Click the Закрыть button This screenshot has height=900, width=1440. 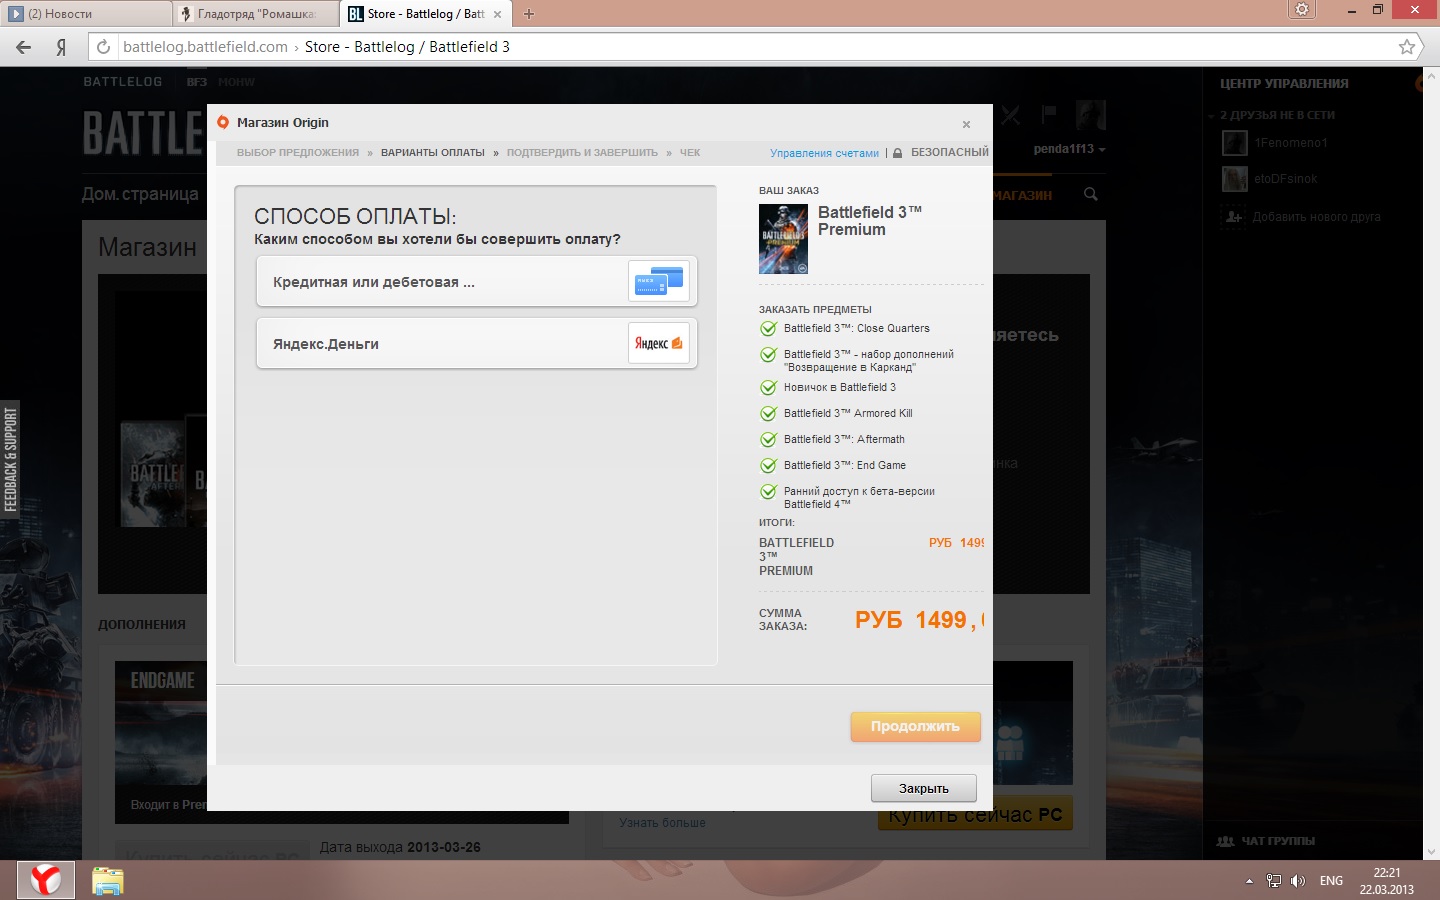(923, 788)
